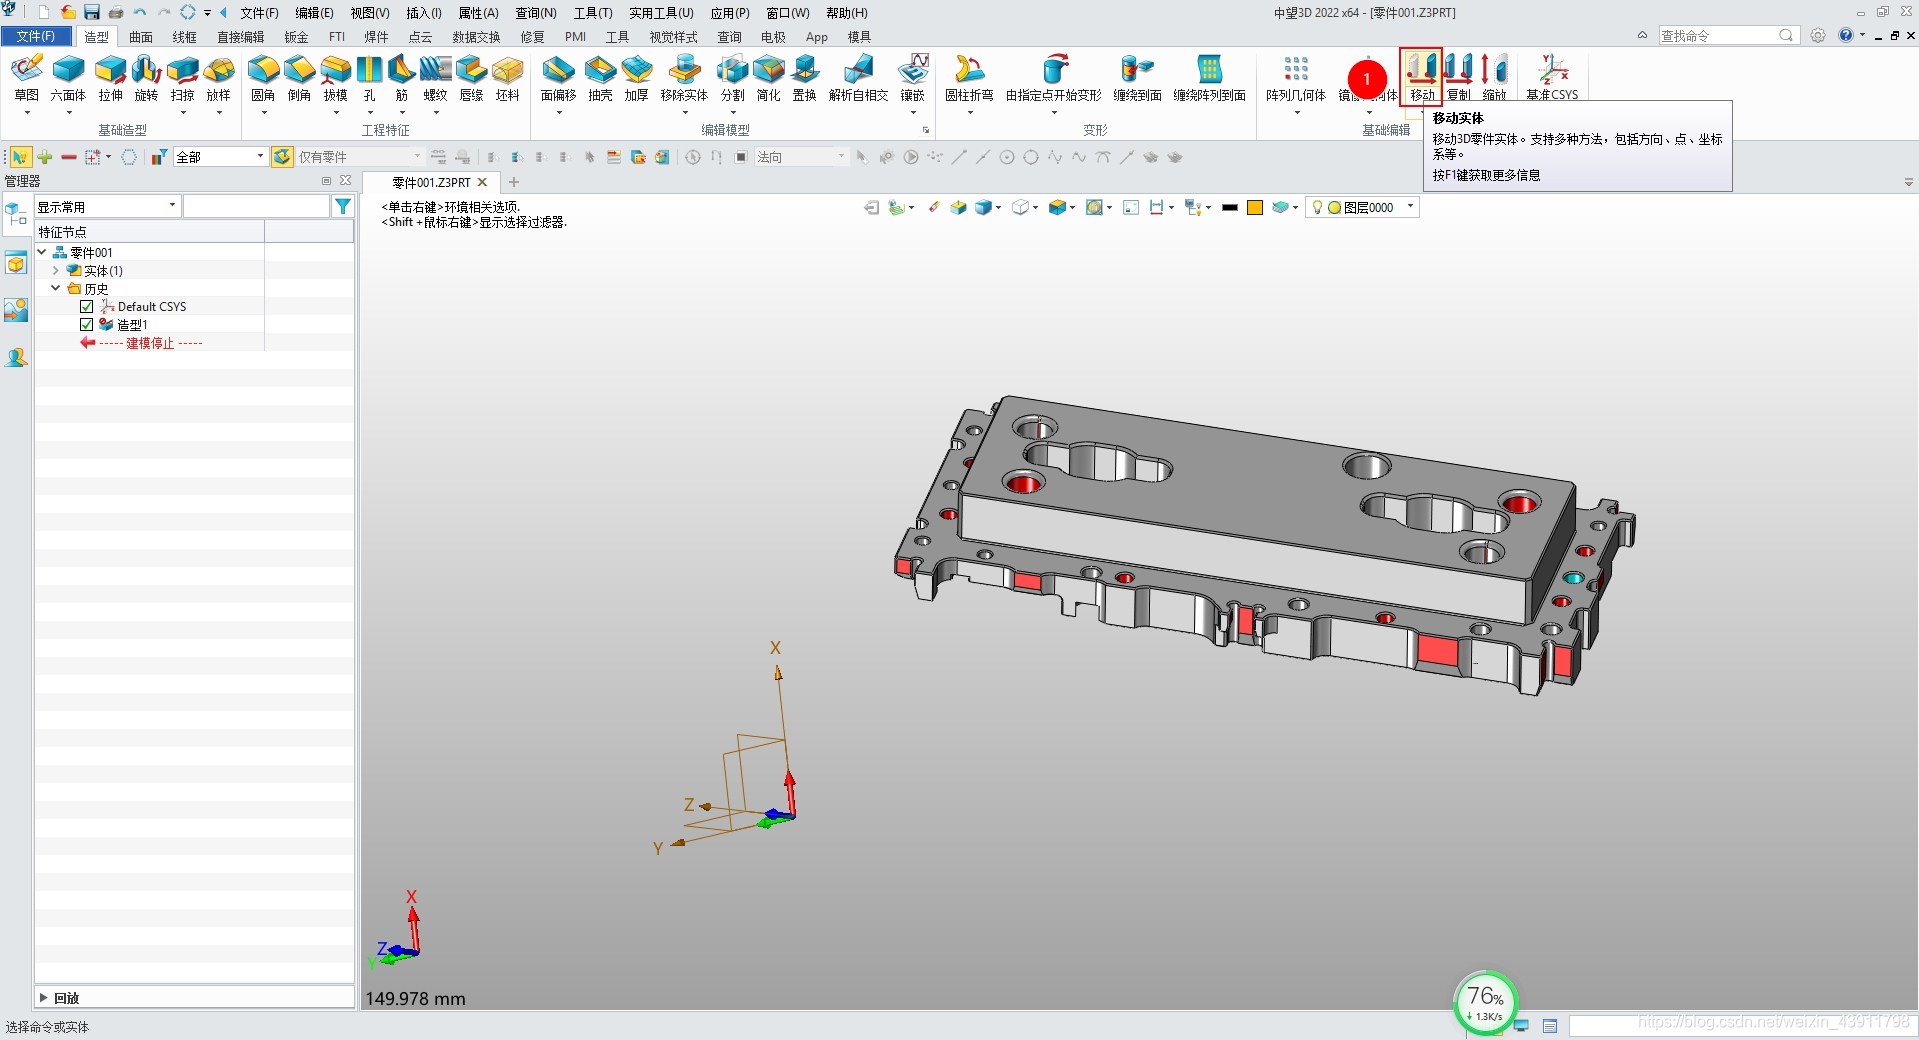Viewport: 1919px width, 1040px height.
Task: Click the red minus remove-selection icon
Action: pos(69,157)
